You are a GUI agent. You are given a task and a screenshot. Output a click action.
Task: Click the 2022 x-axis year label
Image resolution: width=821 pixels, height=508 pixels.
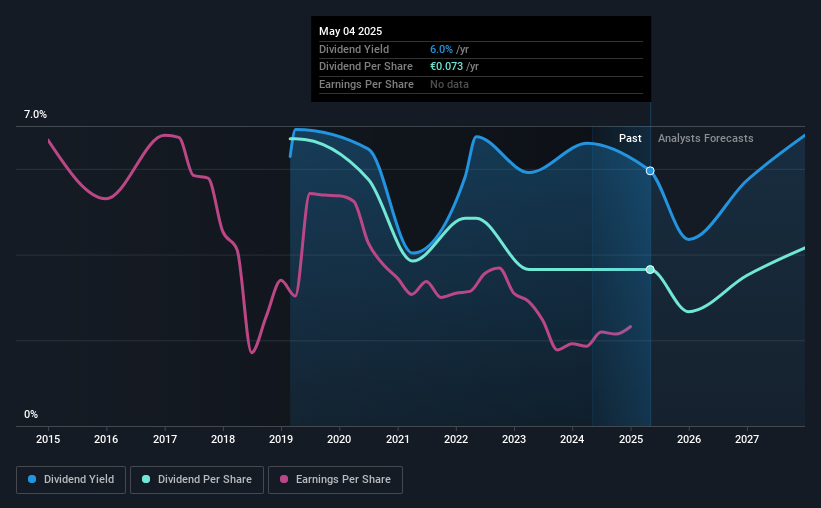[456, 439]
